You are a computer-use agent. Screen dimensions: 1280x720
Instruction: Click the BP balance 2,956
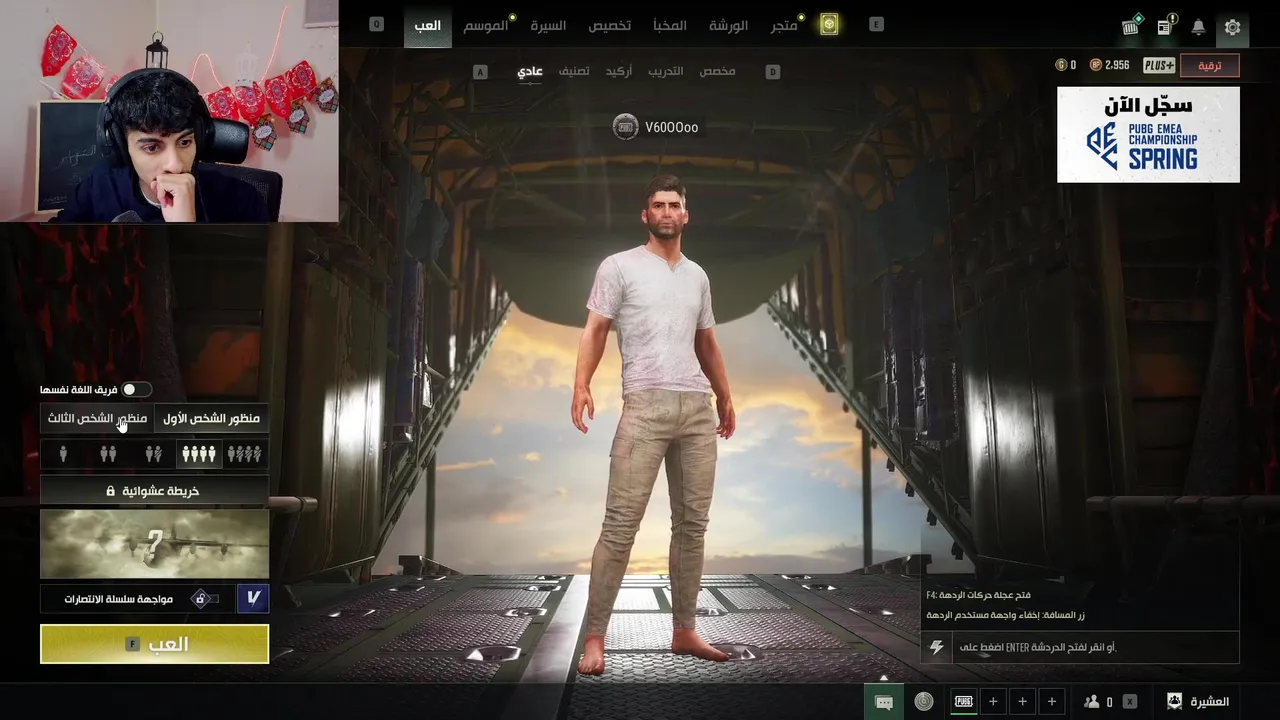1110,65
